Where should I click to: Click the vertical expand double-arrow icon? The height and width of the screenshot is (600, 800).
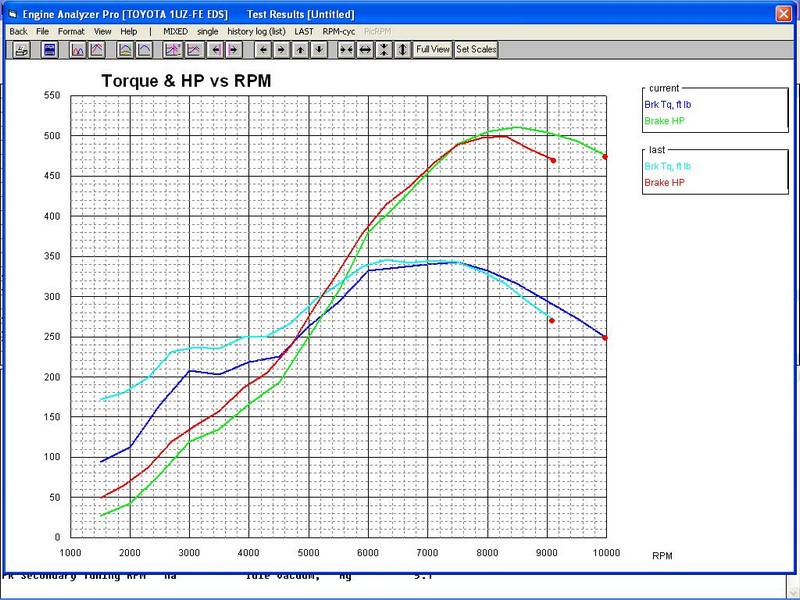403,49
